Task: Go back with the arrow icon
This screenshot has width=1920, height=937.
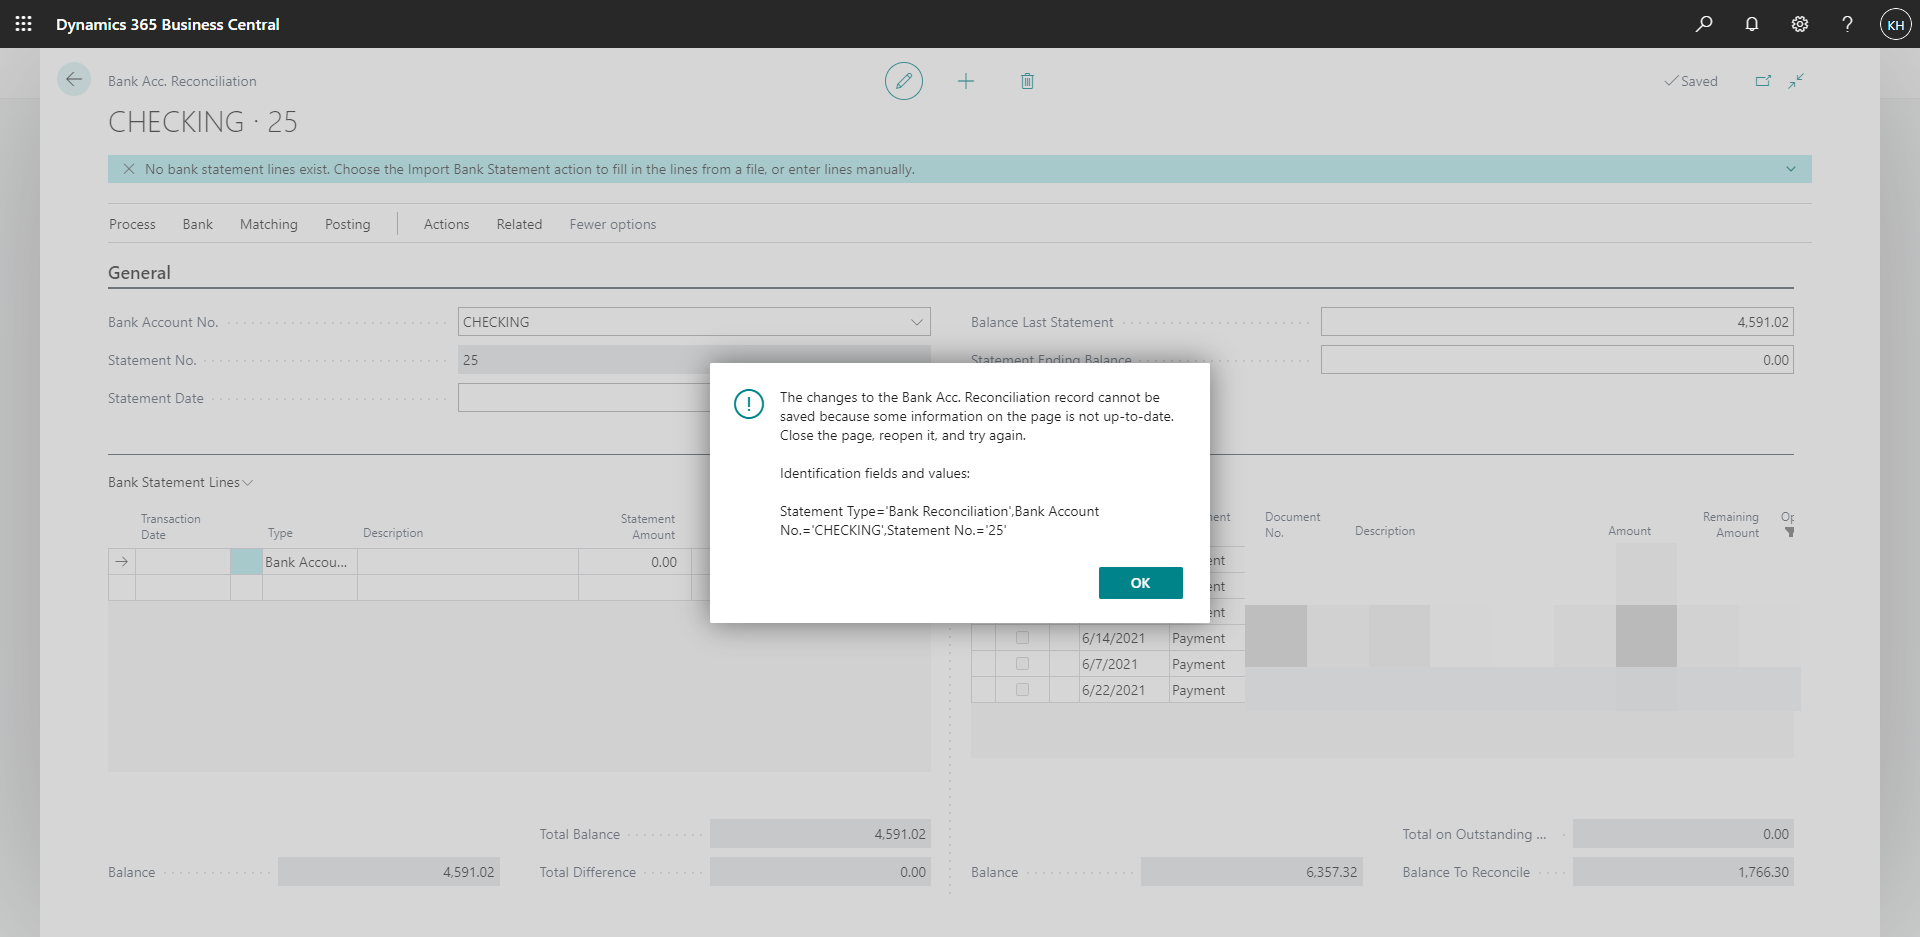Action: (x=74, y=79)
